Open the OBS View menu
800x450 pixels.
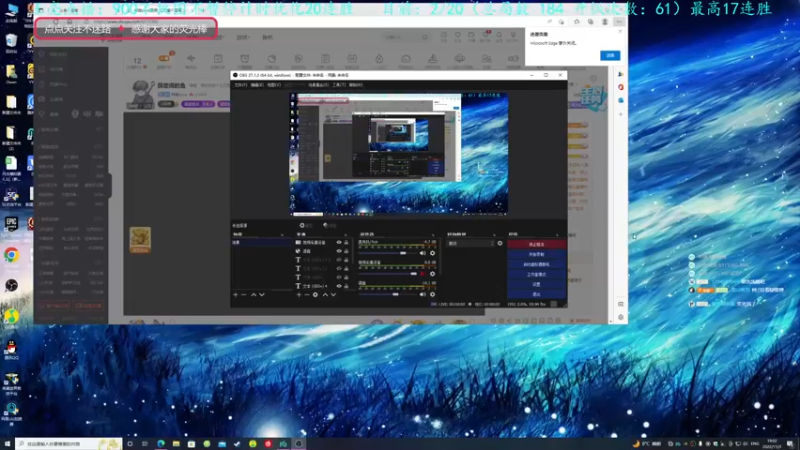pos(274,85)
